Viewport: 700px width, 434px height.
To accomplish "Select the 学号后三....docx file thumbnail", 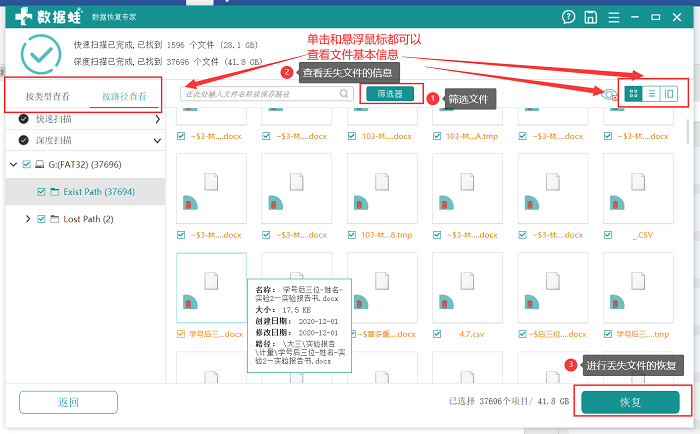I will (212, 288).
